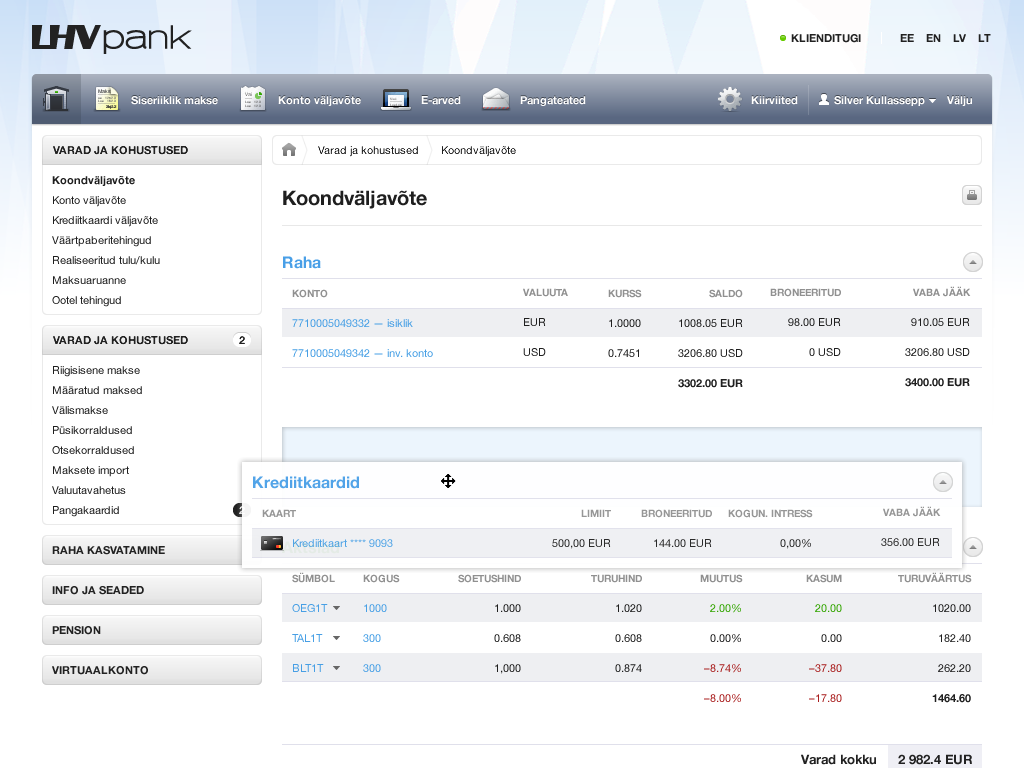Open Silver Kullassepp user dropdown
This screenshot has width=1024, height=768.
coord(877,101)
